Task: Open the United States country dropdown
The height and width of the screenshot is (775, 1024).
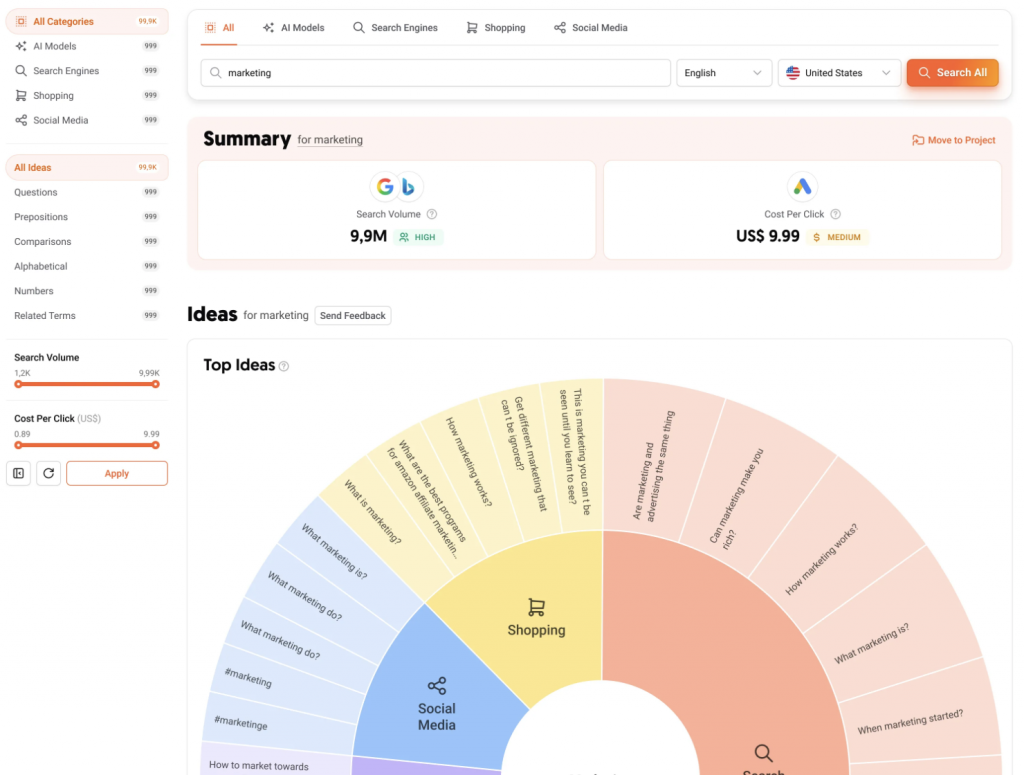Action: tap(838, 73)
